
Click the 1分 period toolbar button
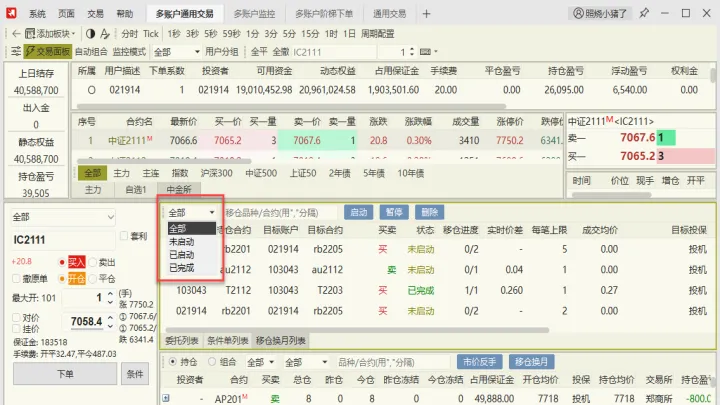[x=252, y=34]
